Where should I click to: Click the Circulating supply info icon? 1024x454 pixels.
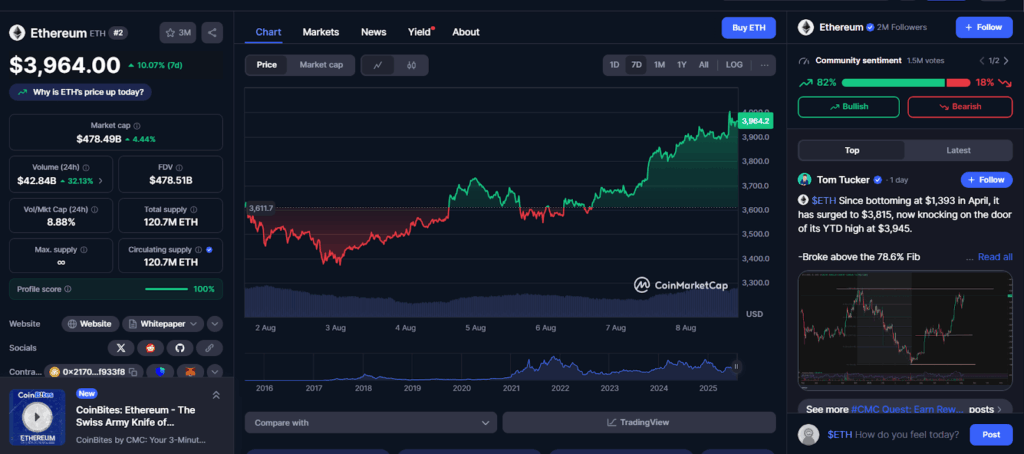(x=199, y=250)
